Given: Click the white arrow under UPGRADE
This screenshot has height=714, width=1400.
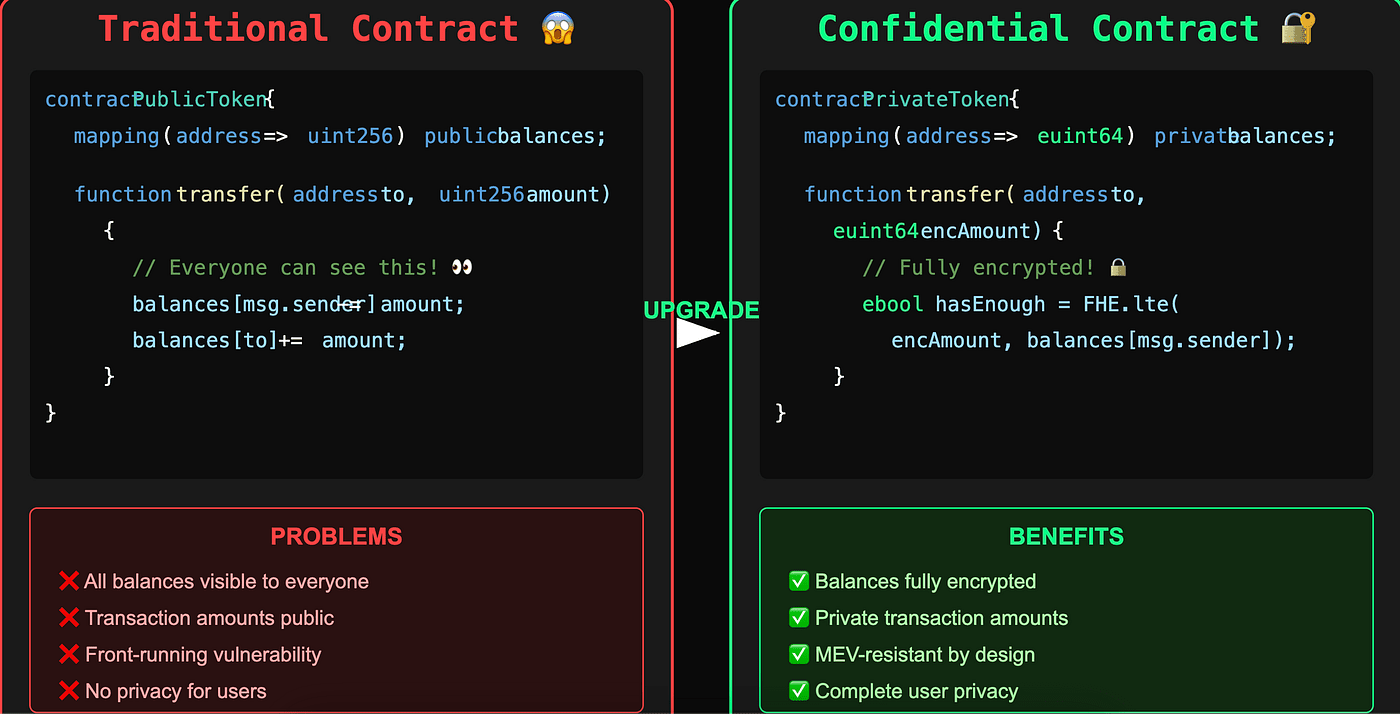Looking at the screenshot, I should point(697,334).
